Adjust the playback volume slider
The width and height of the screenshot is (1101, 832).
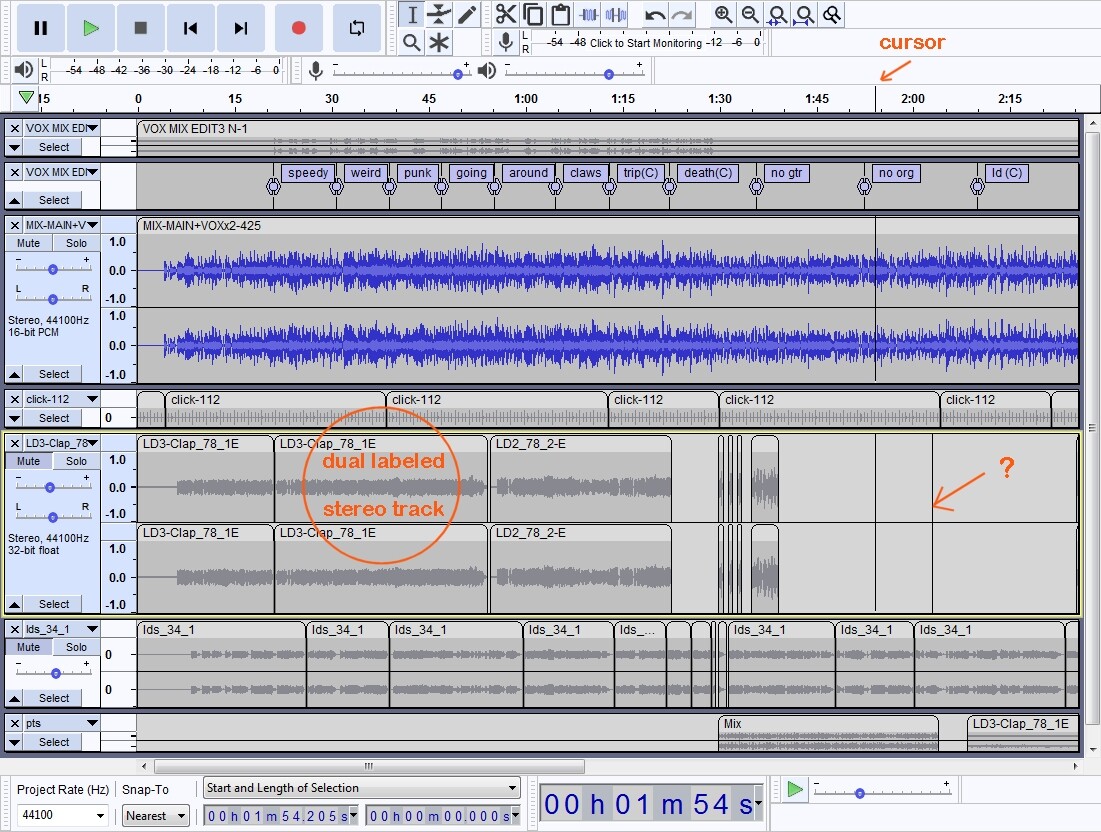coord(574,71)
